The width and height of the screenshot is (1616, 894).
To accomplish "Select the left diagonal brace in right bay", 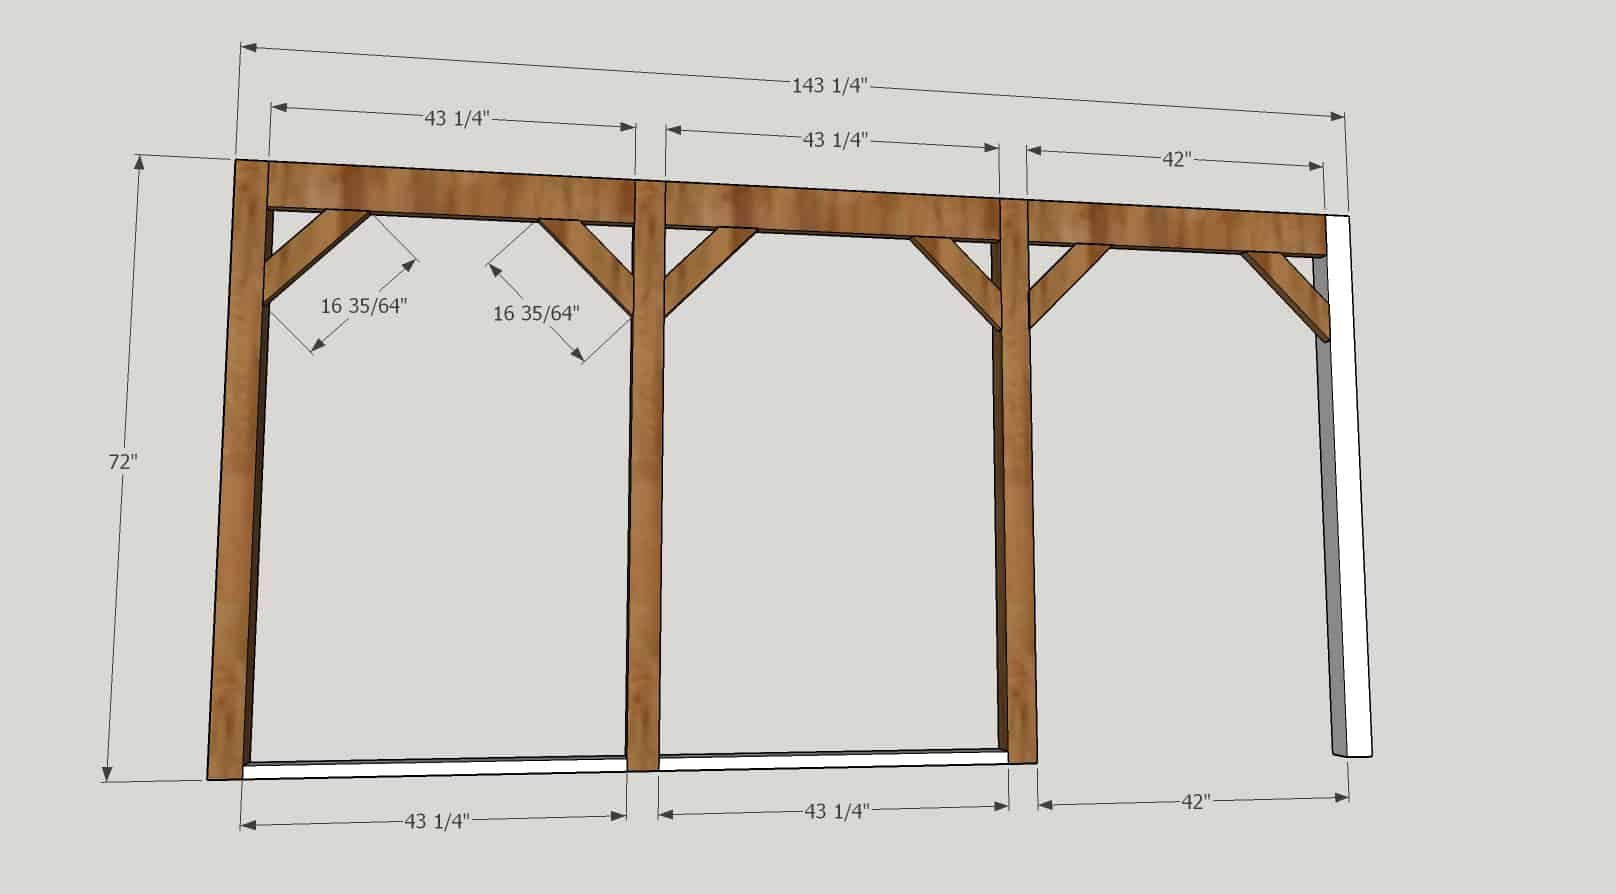I will click(x=1068, y=284).
